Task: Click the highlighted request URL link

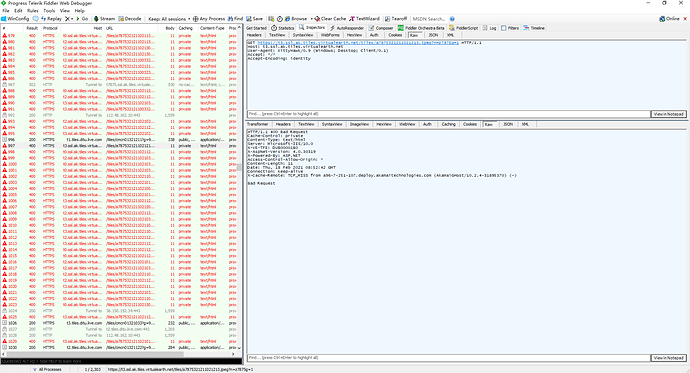Action: tap(358, 43)
